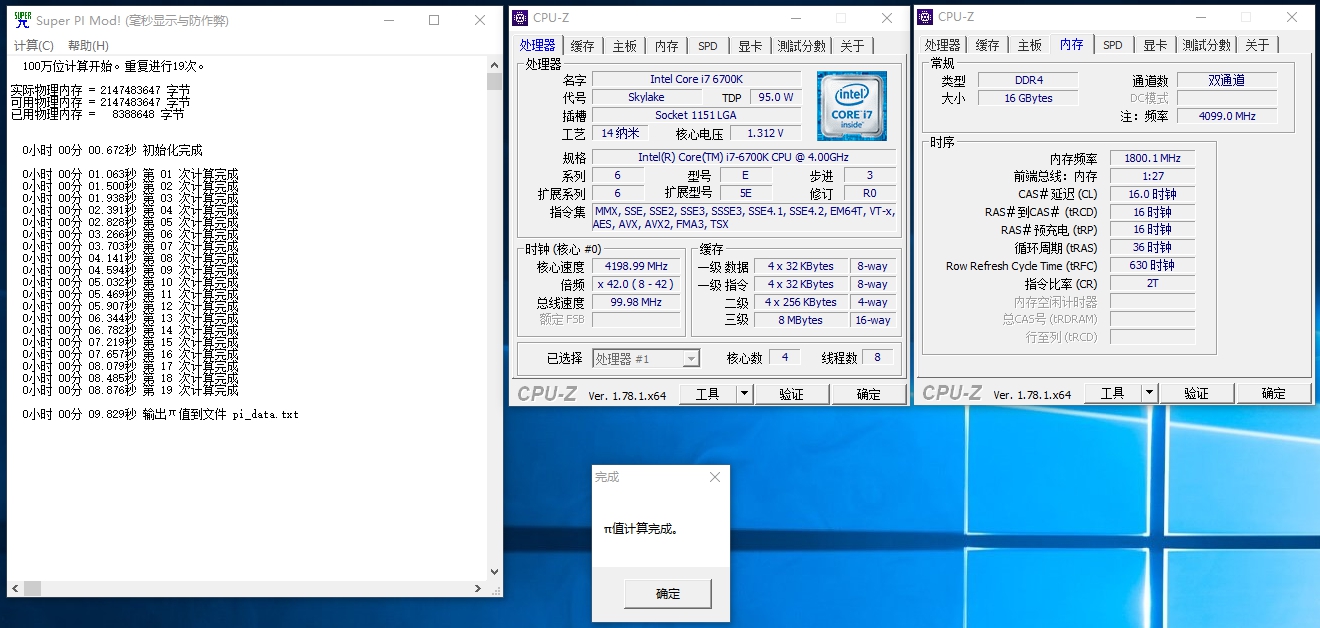Viewport: 1320px width, 628px height.
Task: Click the Intel Core i7 processor badge
Action: click(x=851, y=106)
